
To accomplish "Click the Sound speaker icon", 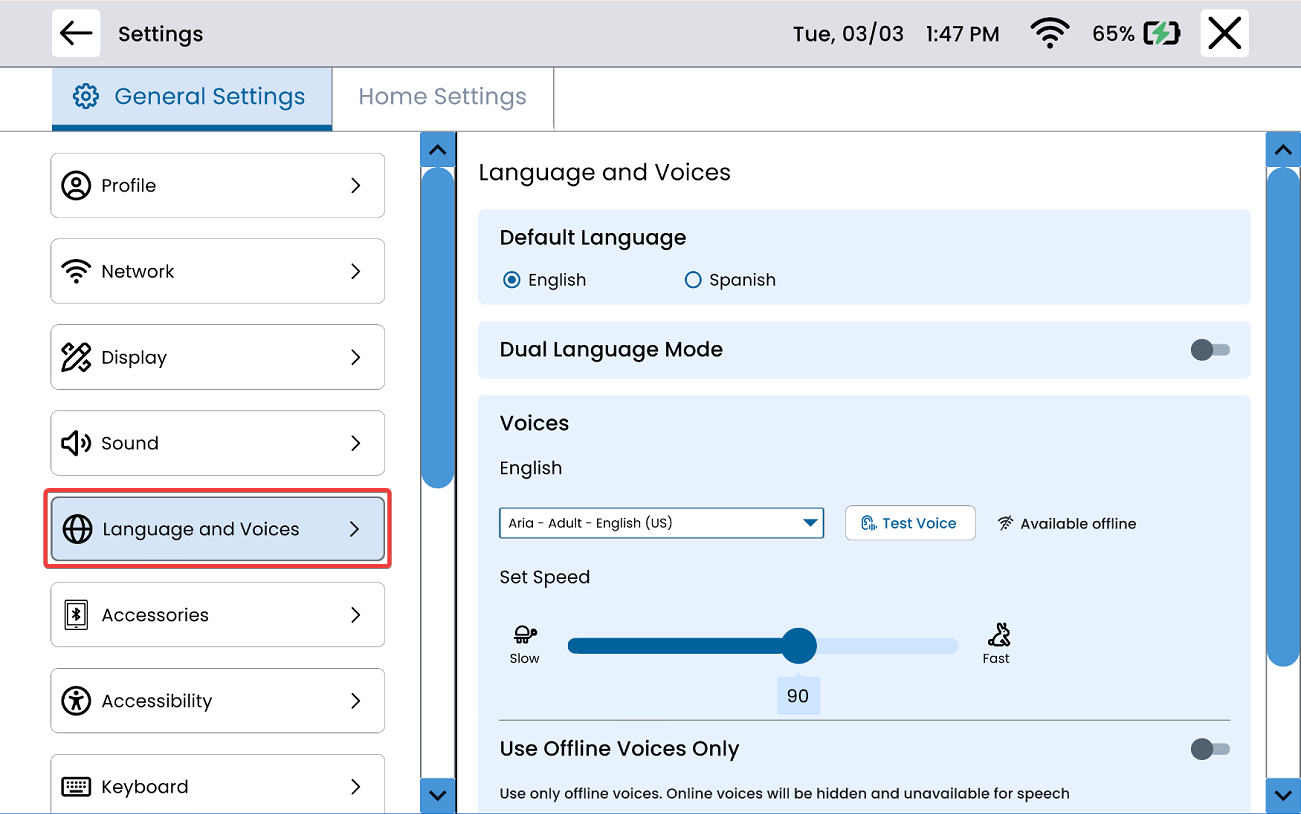I will 76,443.
